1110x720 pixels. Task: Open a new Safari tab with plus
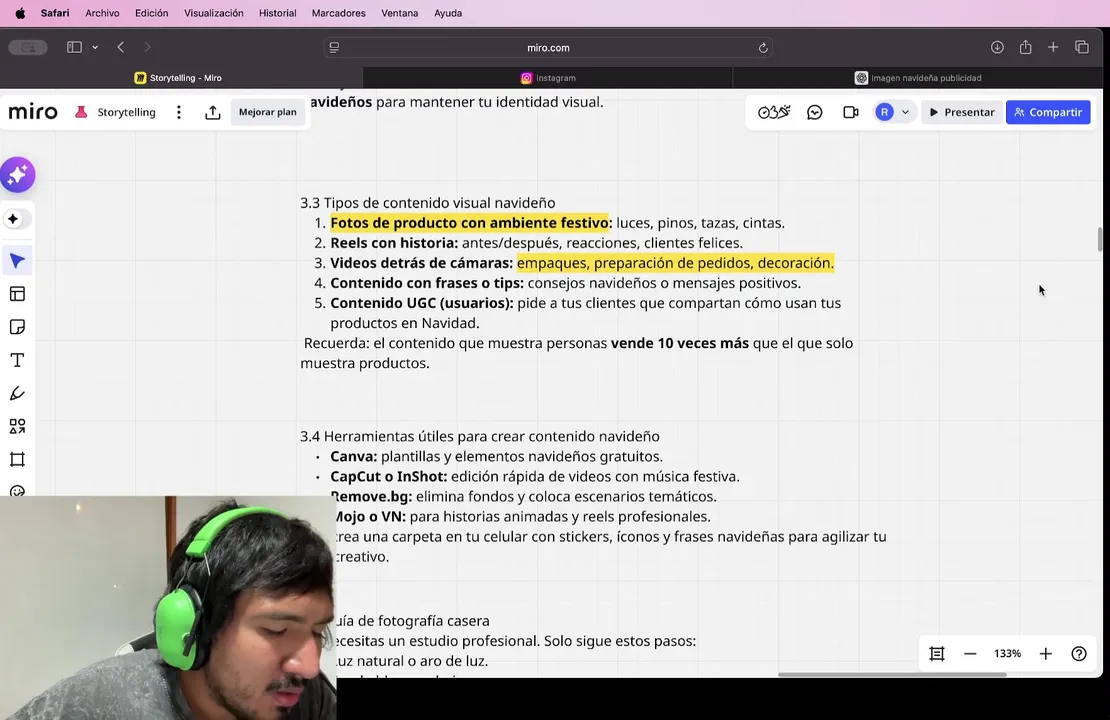click(x=1053, y=47)
